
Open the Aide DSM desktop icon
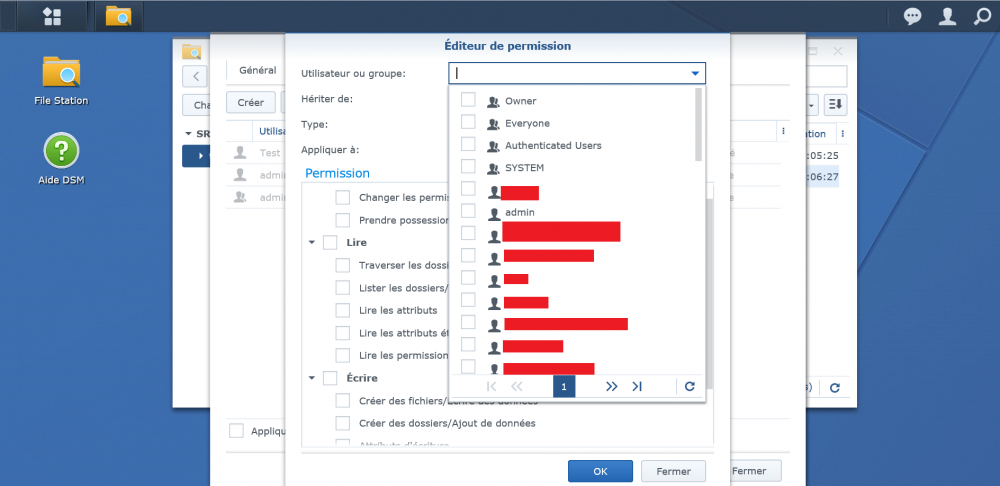tap(61, 159)
